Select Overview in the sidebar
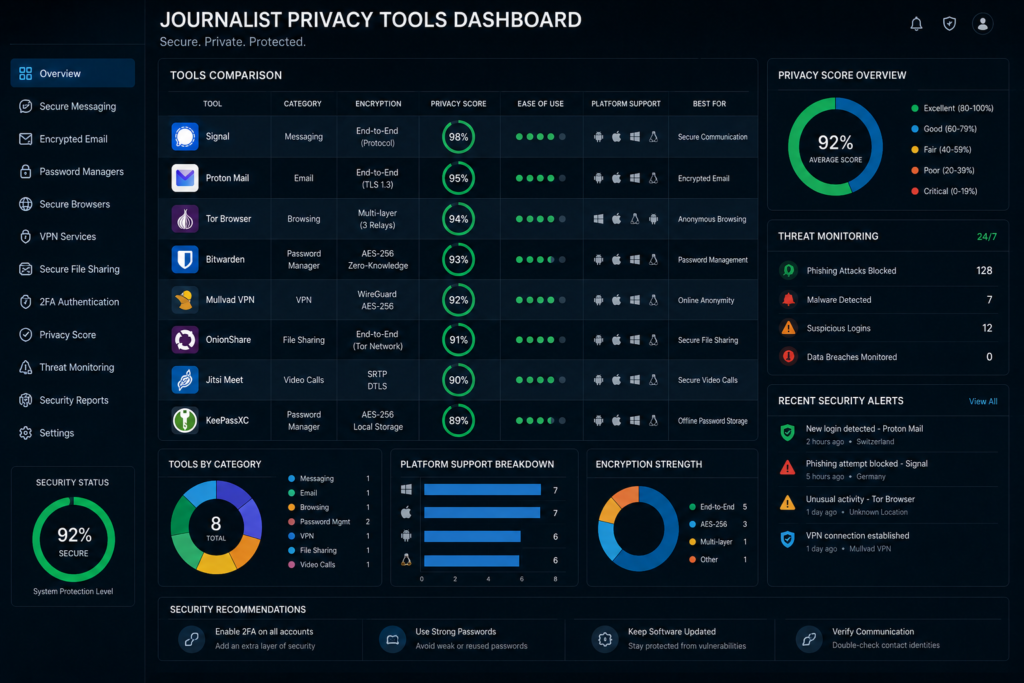 (x=72, y=73)
